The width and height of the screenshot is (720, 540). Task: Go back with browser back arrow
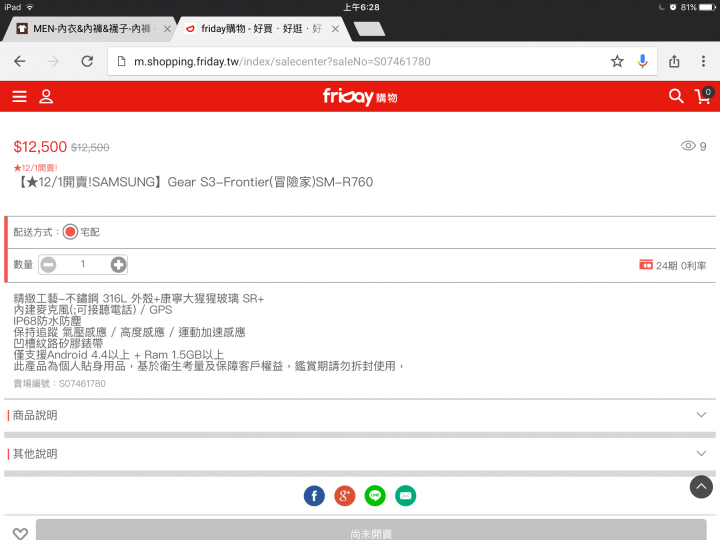coord(19,61)
